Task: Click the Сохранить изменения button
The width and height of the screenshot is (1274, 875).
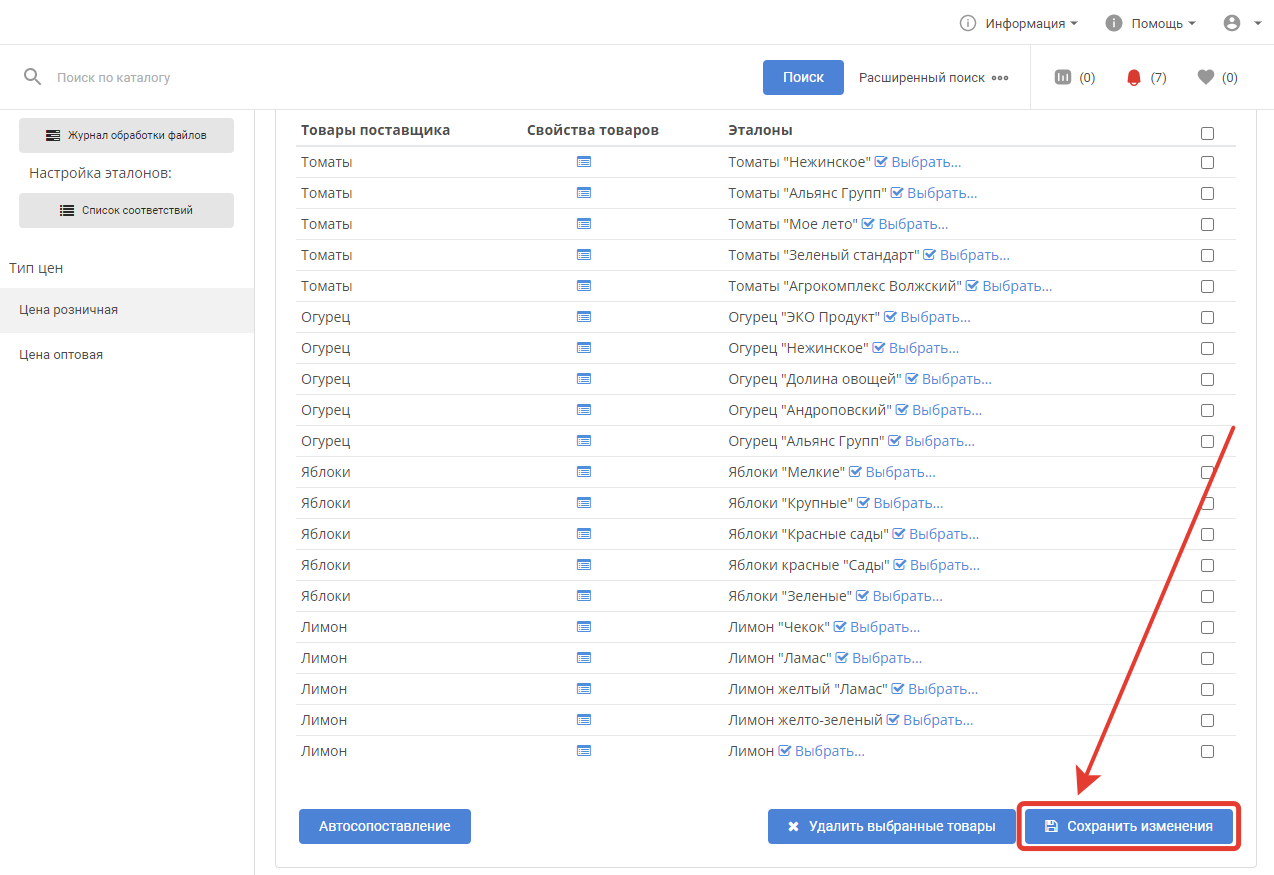Action: tap(1129, 827)
